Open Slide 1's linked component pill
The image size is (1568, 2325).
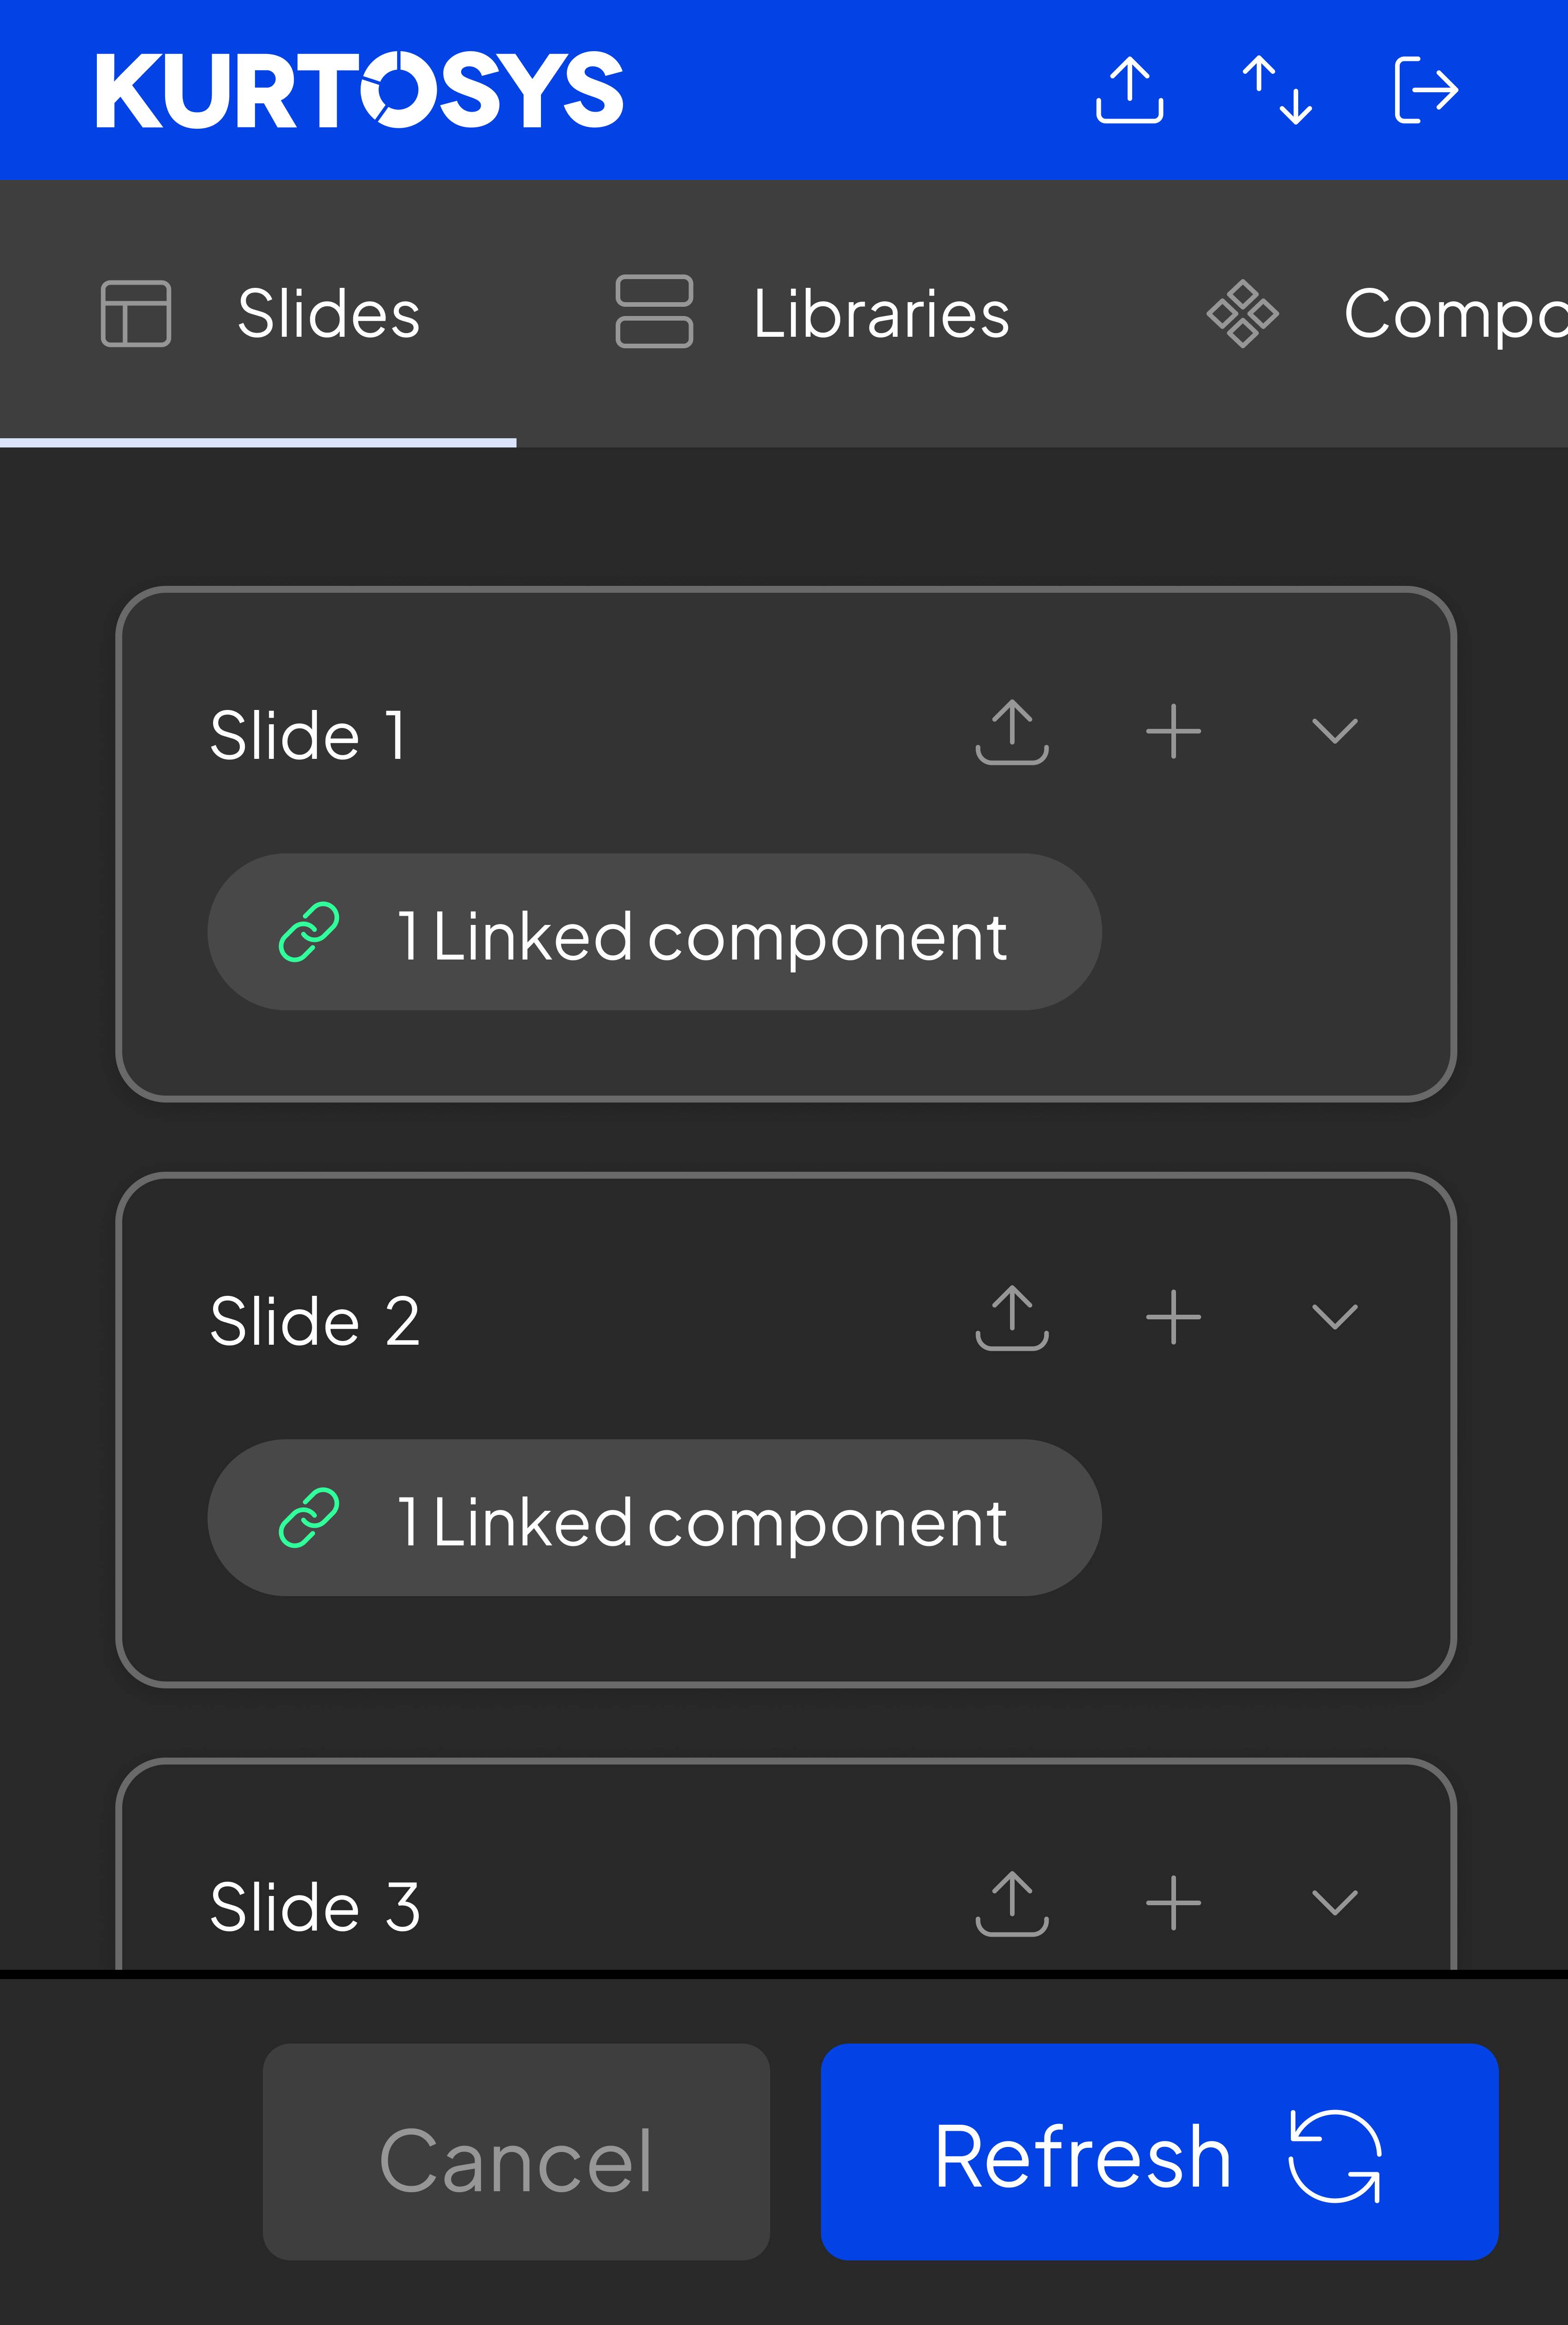(654, 933)
